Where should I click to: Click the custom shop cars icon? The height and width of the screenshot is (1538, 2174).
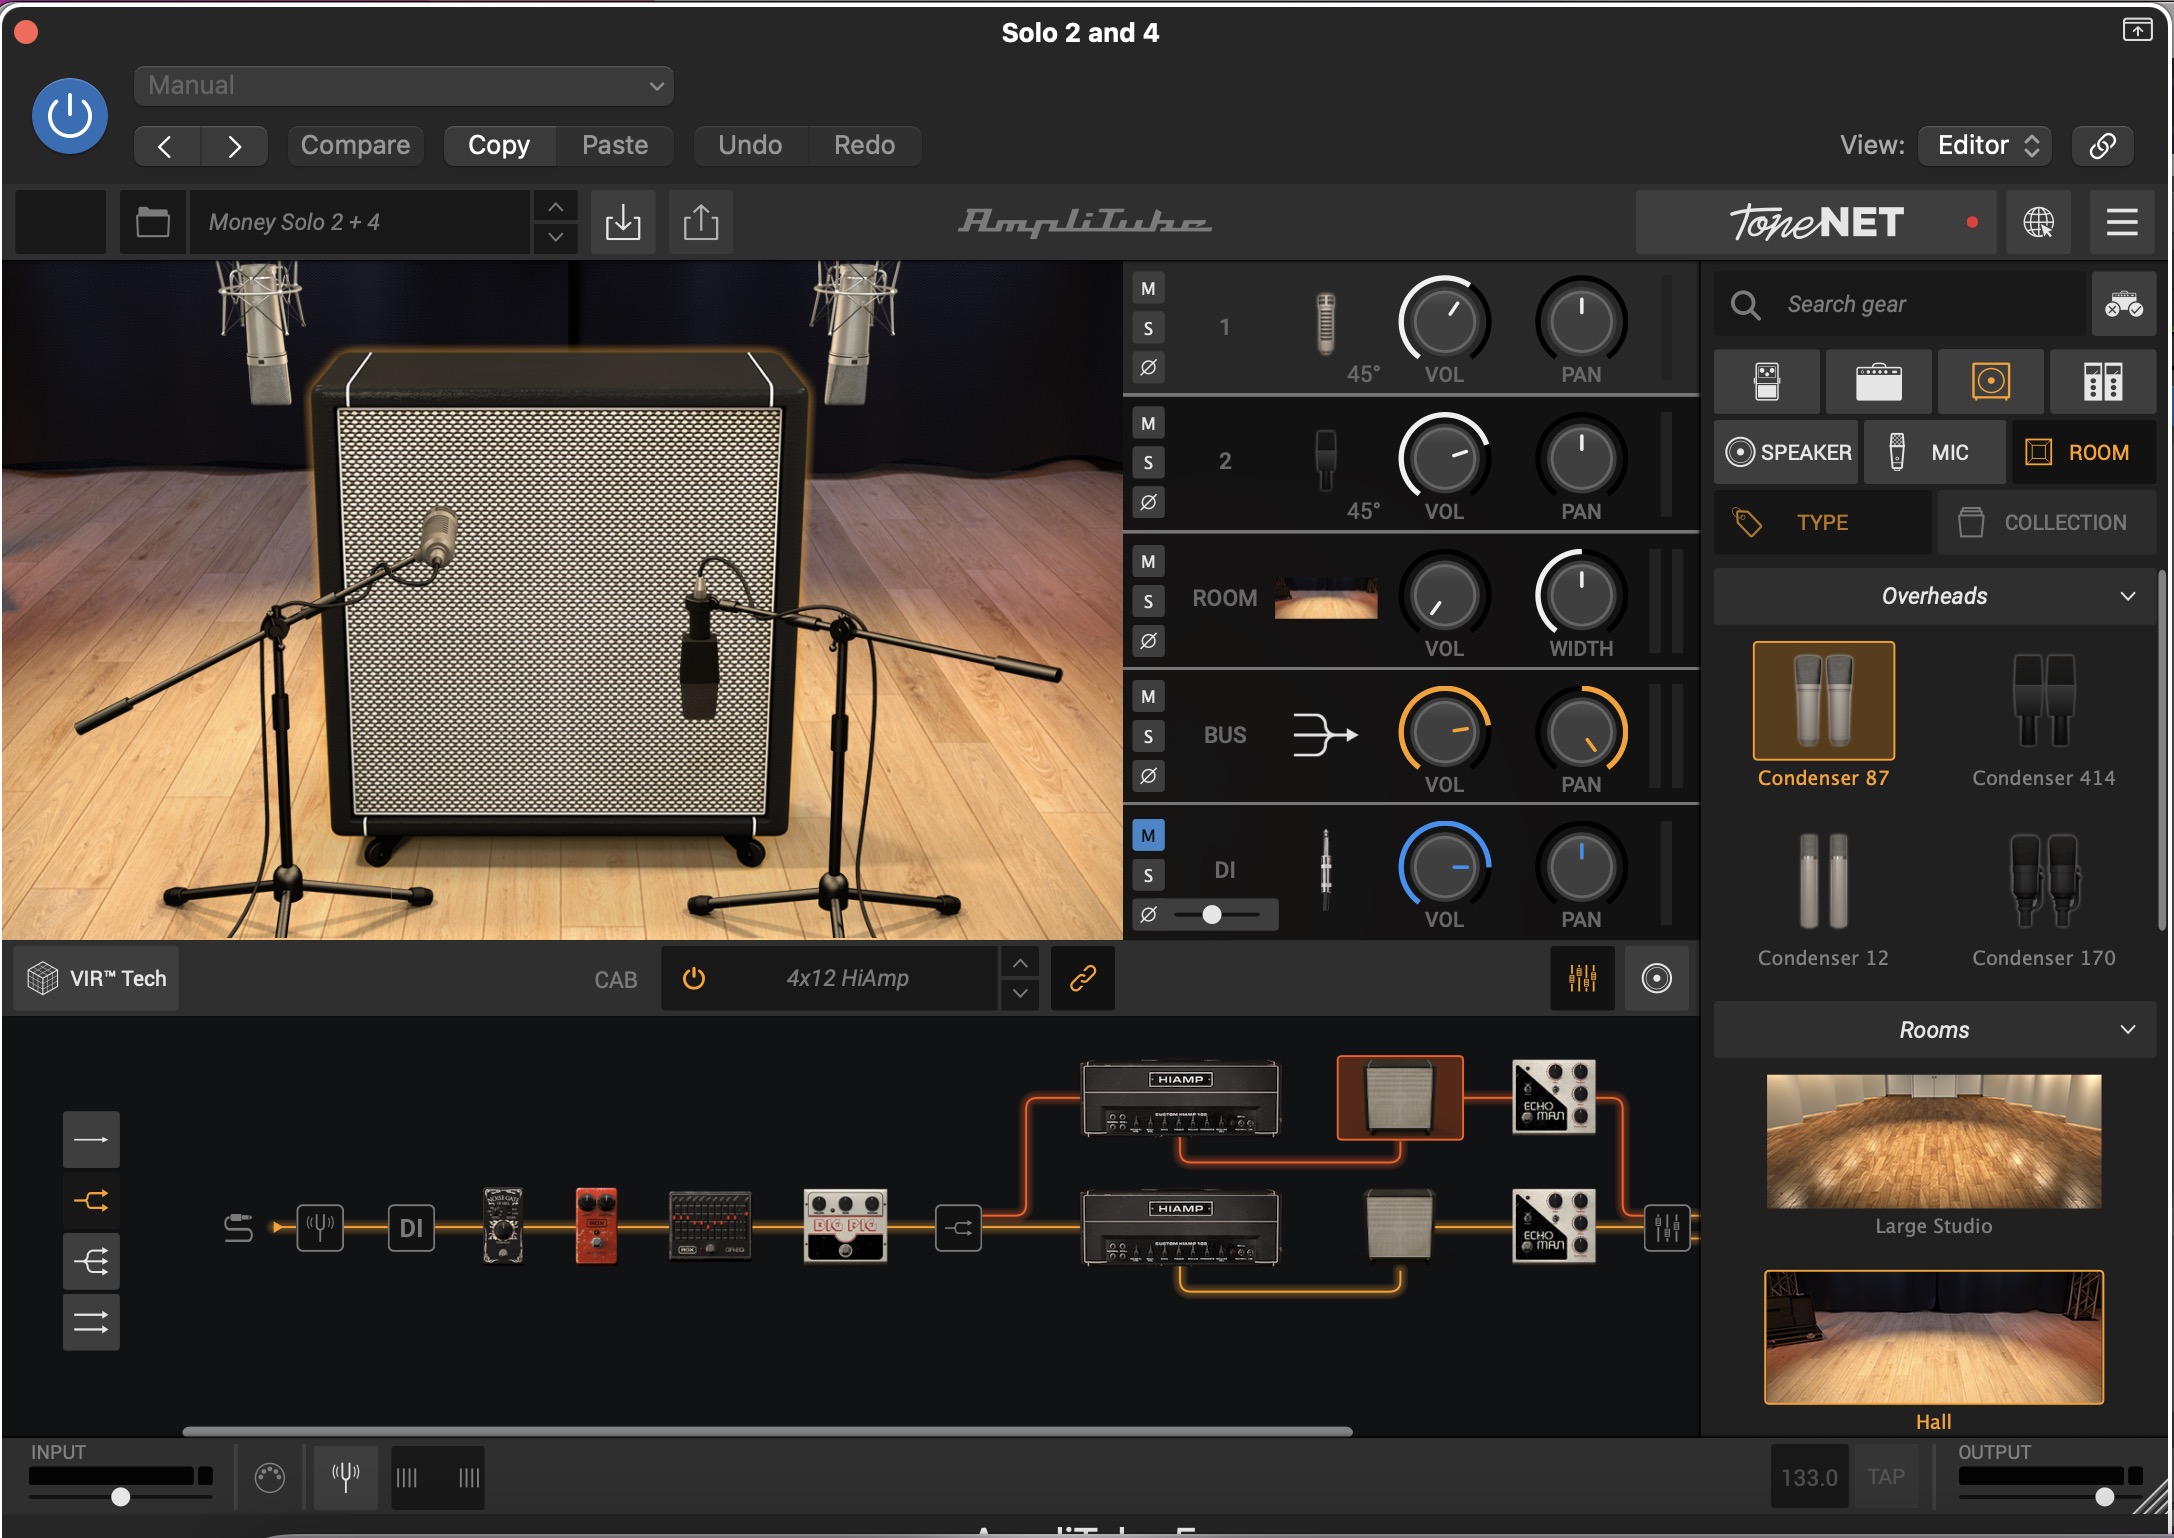coord(2123,304)
